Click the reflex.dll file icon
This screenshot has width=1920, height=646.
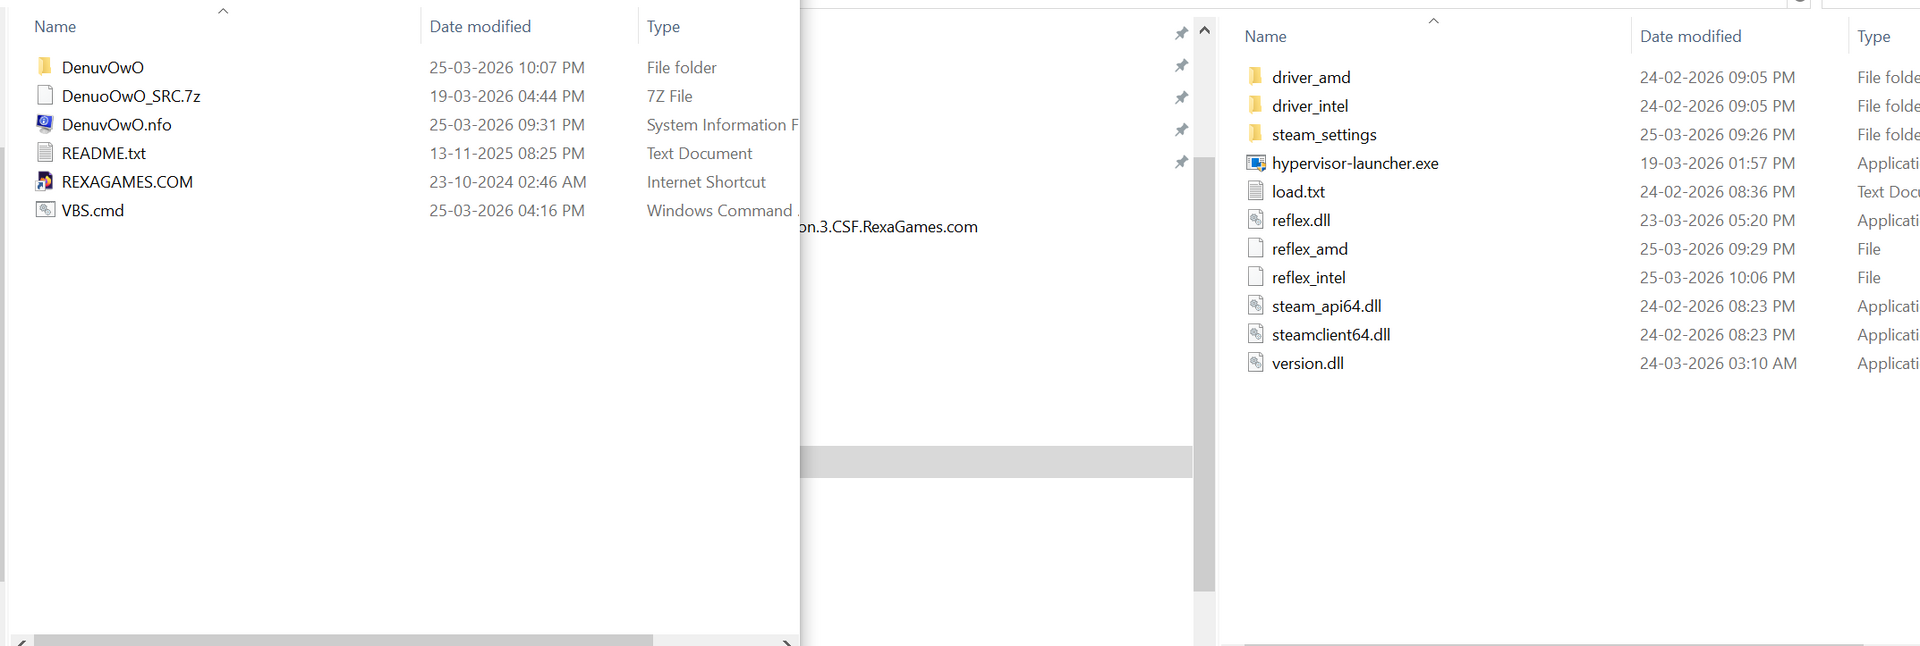pyautogui.click(x=1255, y=220)
